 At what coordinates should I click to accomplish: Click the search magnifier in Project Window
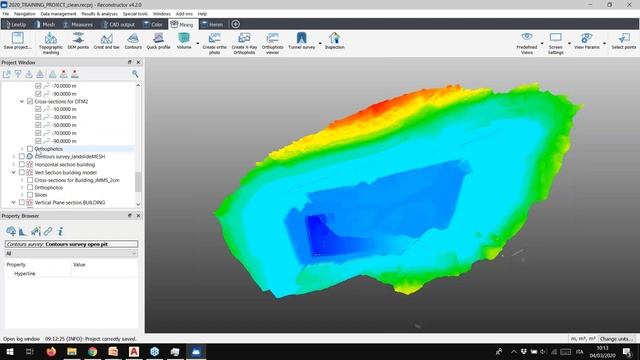135,74
